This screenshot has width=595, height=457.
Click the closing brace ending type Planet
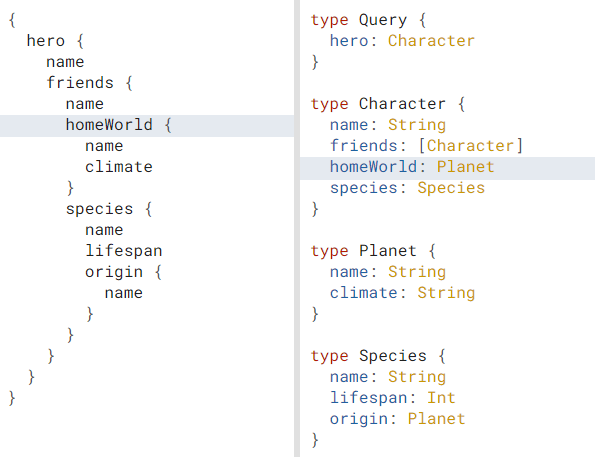click(x=315, y=314)
